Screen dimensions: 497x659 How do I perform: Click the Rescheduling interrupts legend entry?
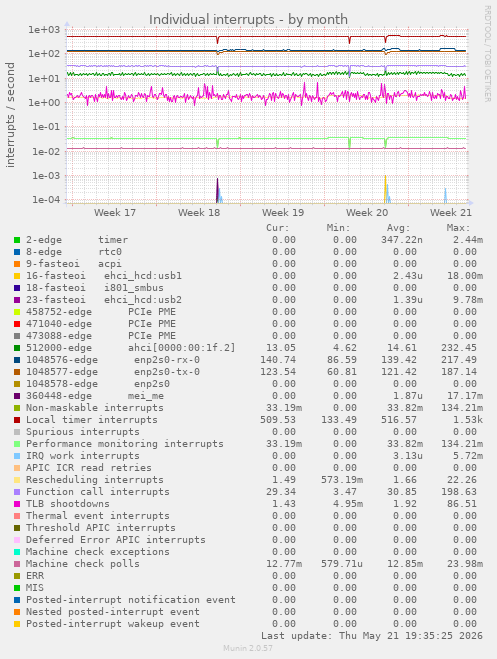coord(95,480)
